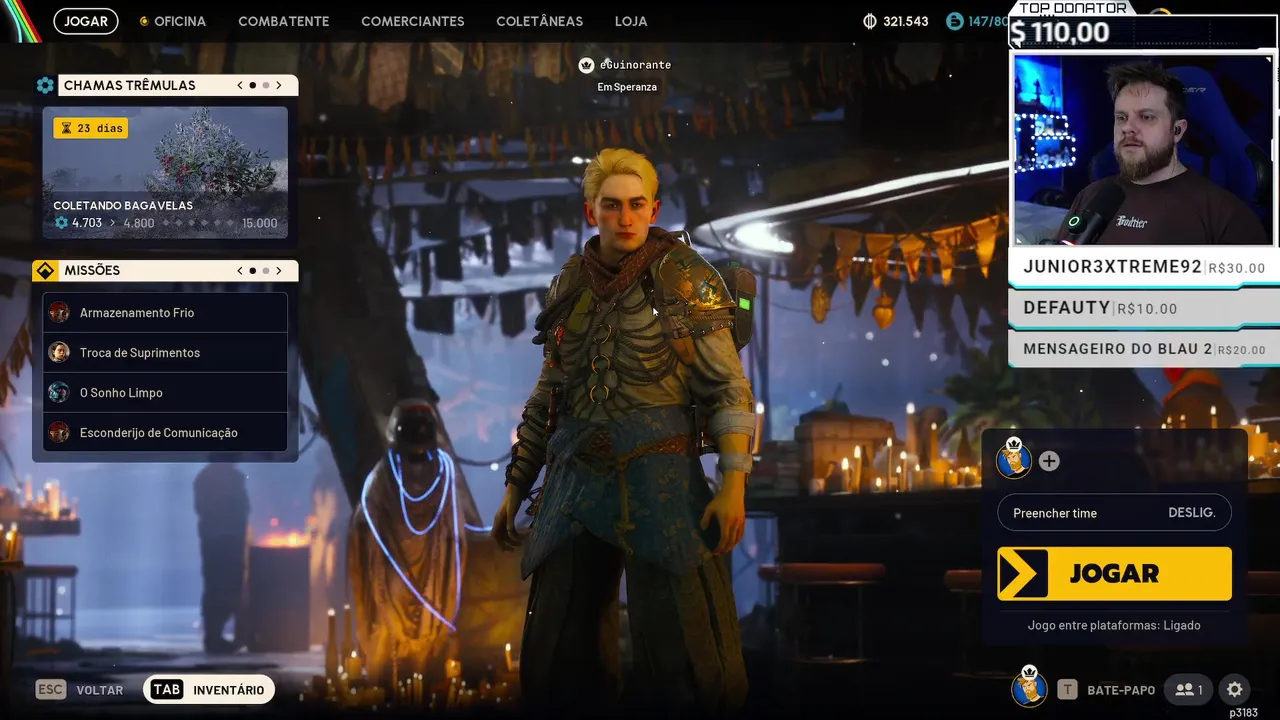Click the blue token icon beside 147/80
This screenshot has width=1280, height=720.
point(954,21)
